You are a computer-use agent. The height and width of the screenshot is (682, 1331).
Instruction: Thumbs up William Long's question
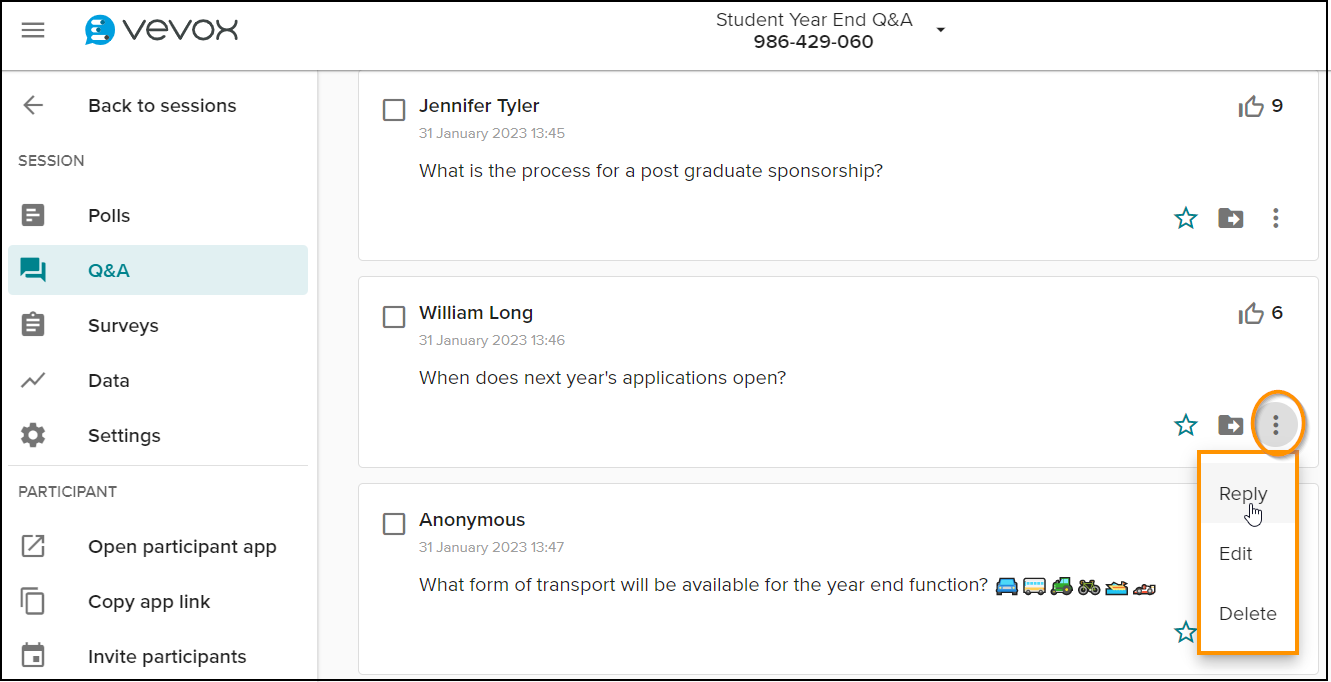pos(1251,314)
